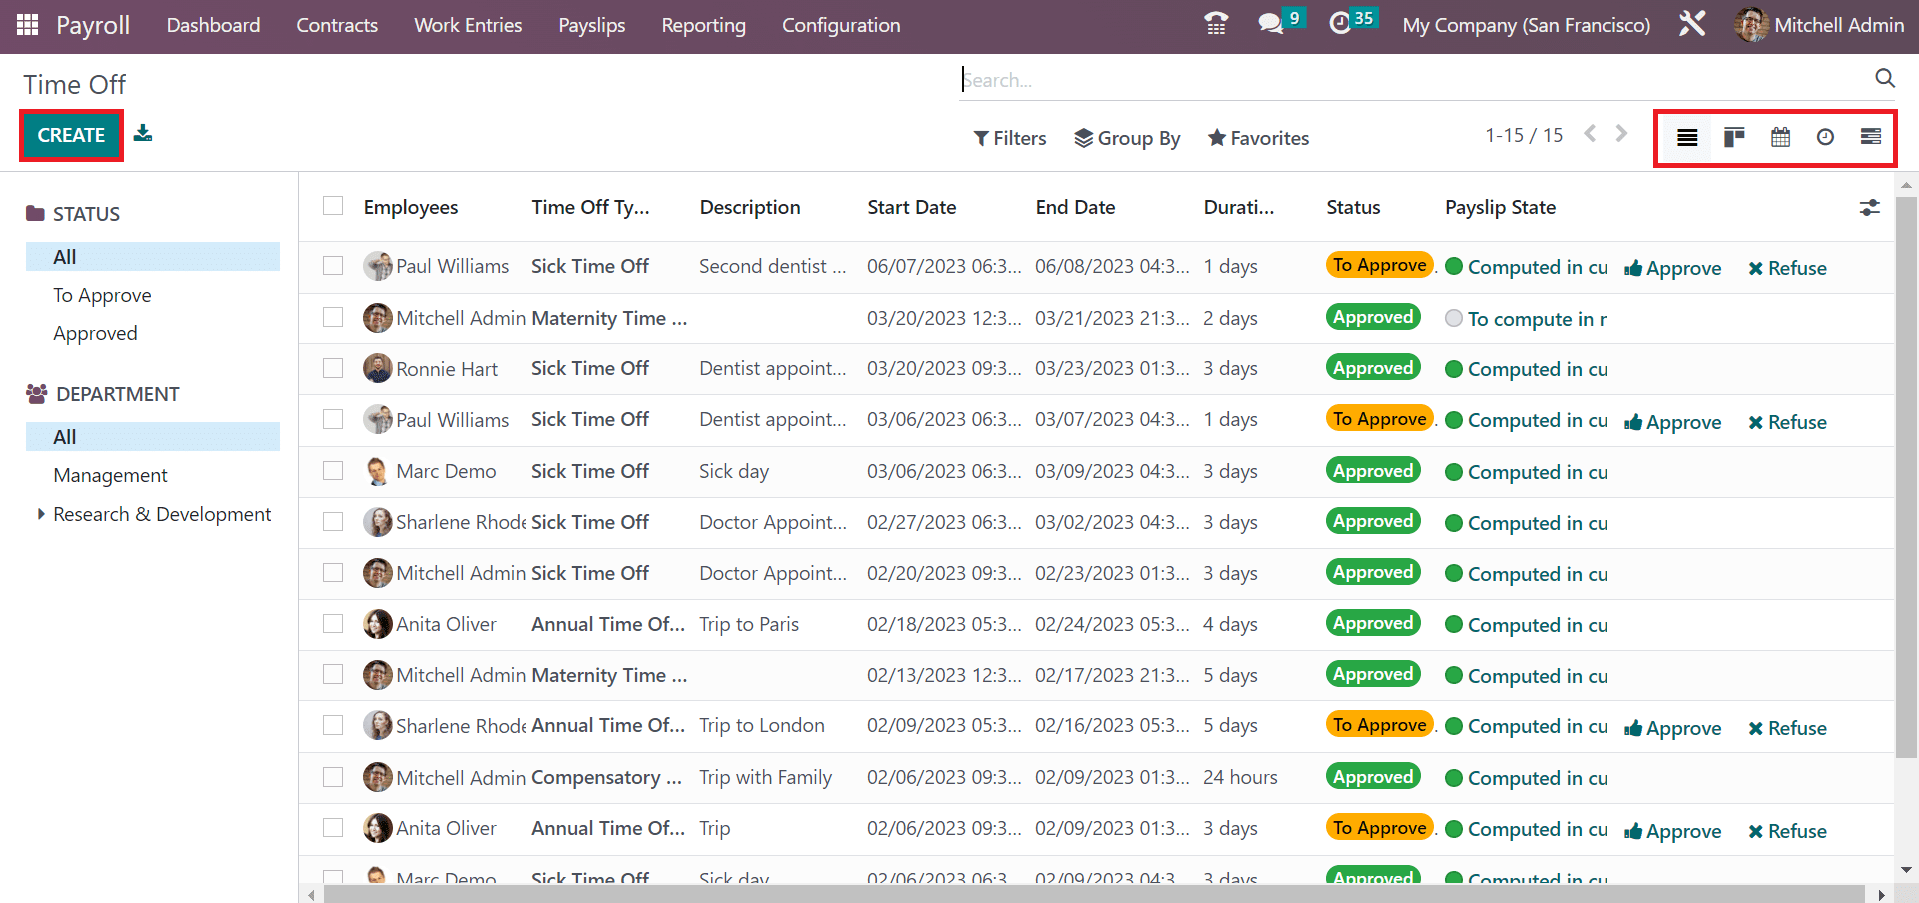The height and width of the screenshot is (903, 1919).
Task: Click the CREATE button
Action: [71, 135]
